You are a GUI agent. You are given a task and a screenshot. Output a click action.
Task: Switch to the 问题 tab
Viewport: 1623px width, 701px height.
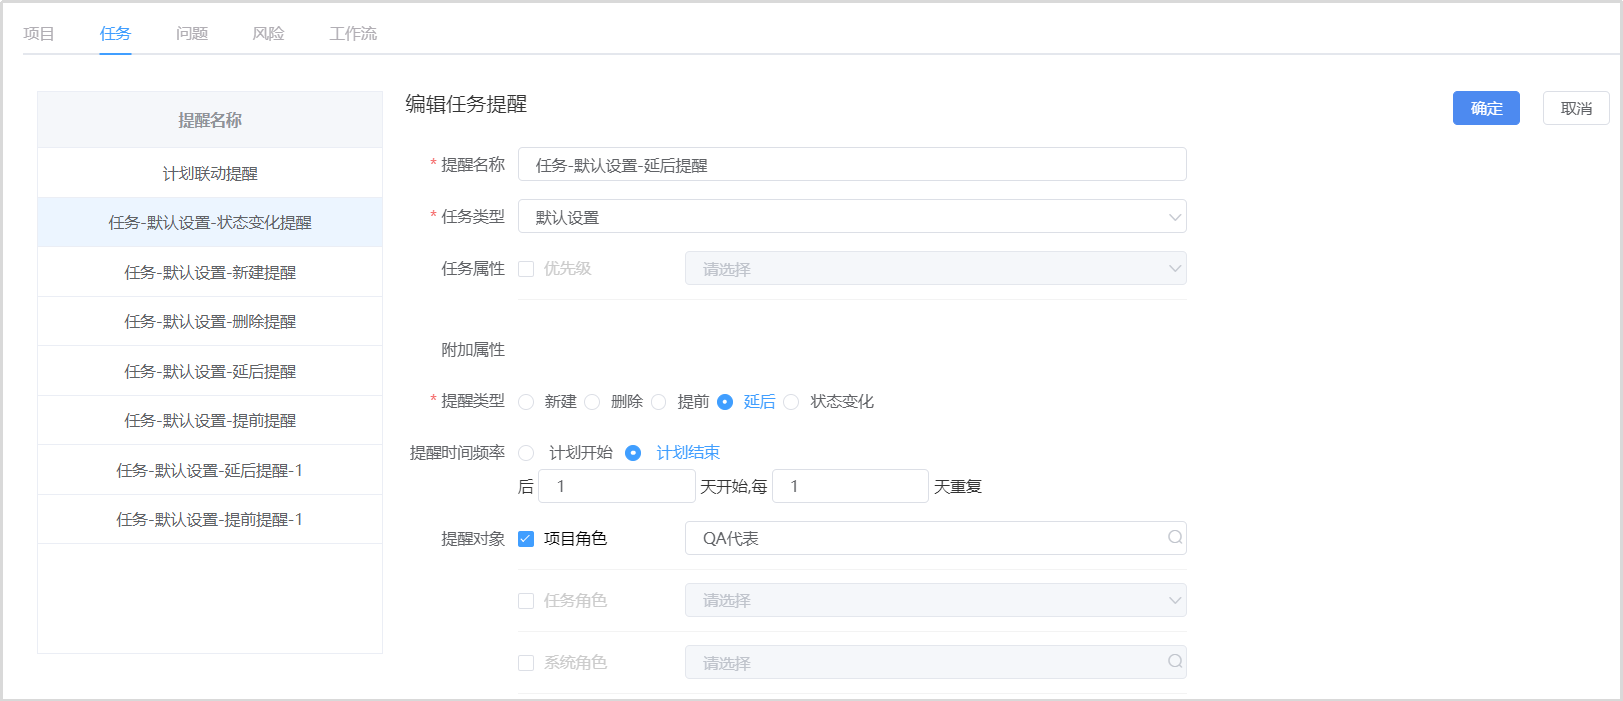192,34
